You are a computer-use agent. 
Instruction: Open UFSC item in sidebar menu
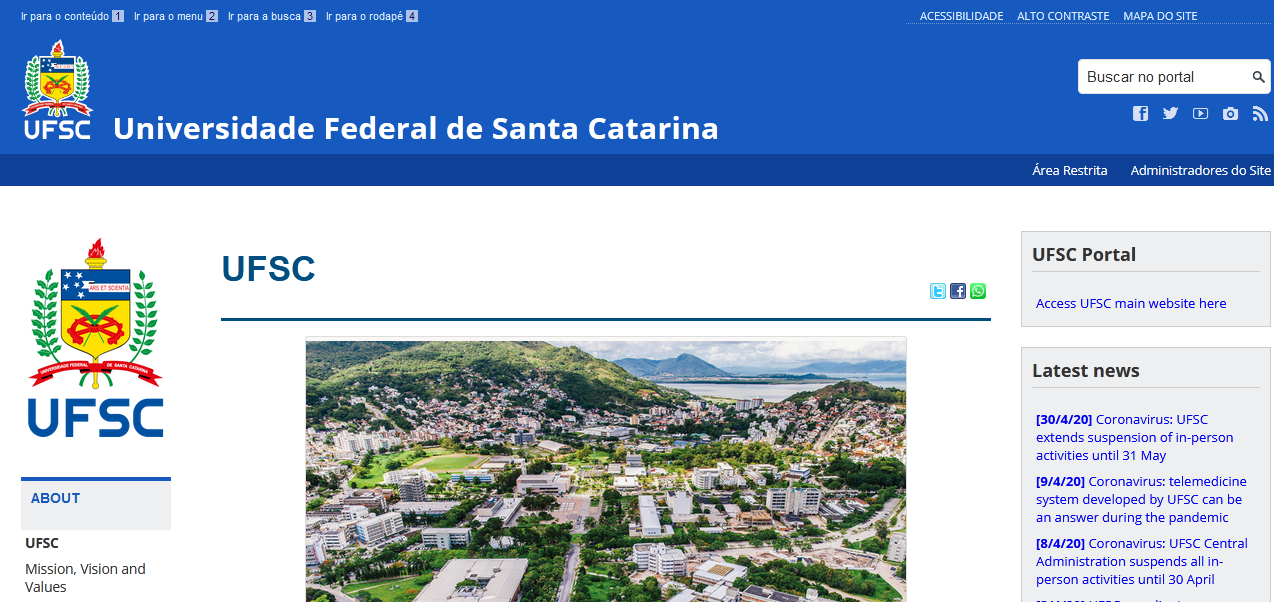(x=42, y=543)
